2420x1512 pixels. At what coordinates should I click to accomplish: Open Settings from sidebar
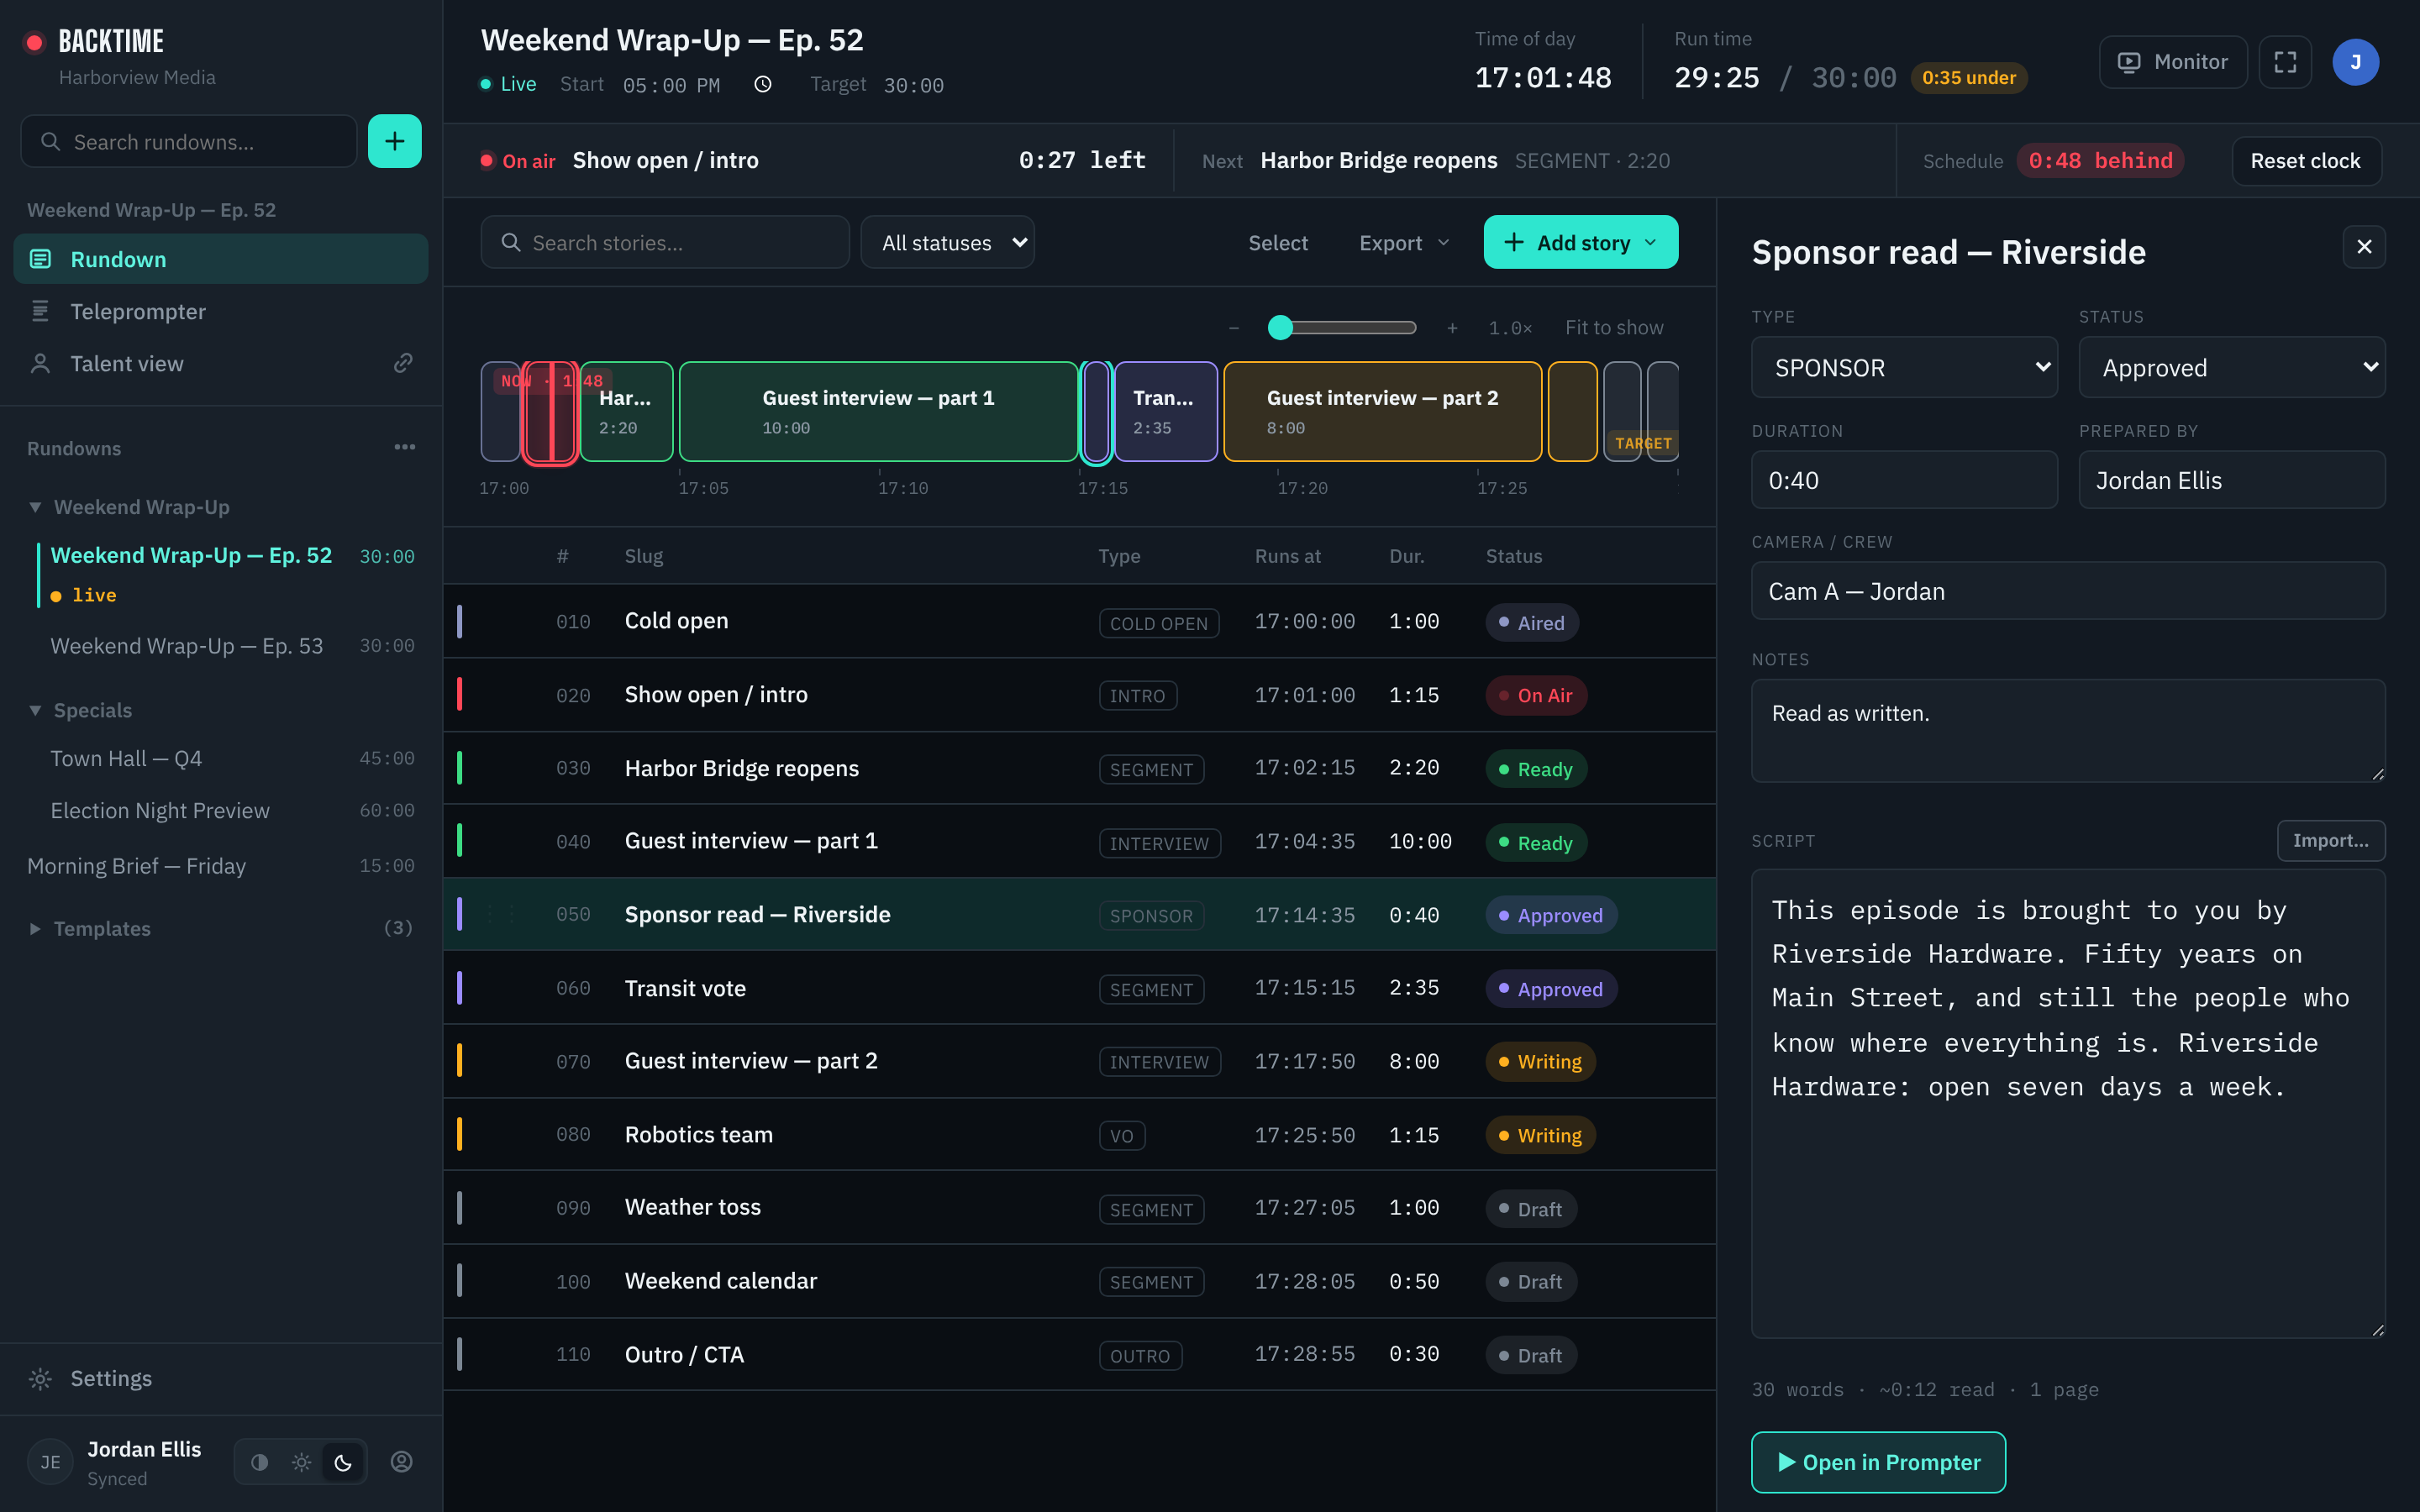221,1378
